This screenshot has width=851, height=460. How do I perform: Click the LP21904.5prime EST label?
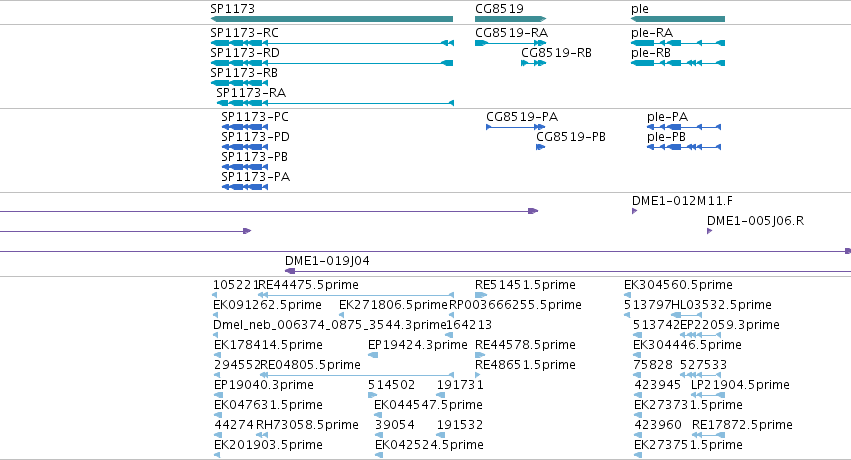click(740, 385)
